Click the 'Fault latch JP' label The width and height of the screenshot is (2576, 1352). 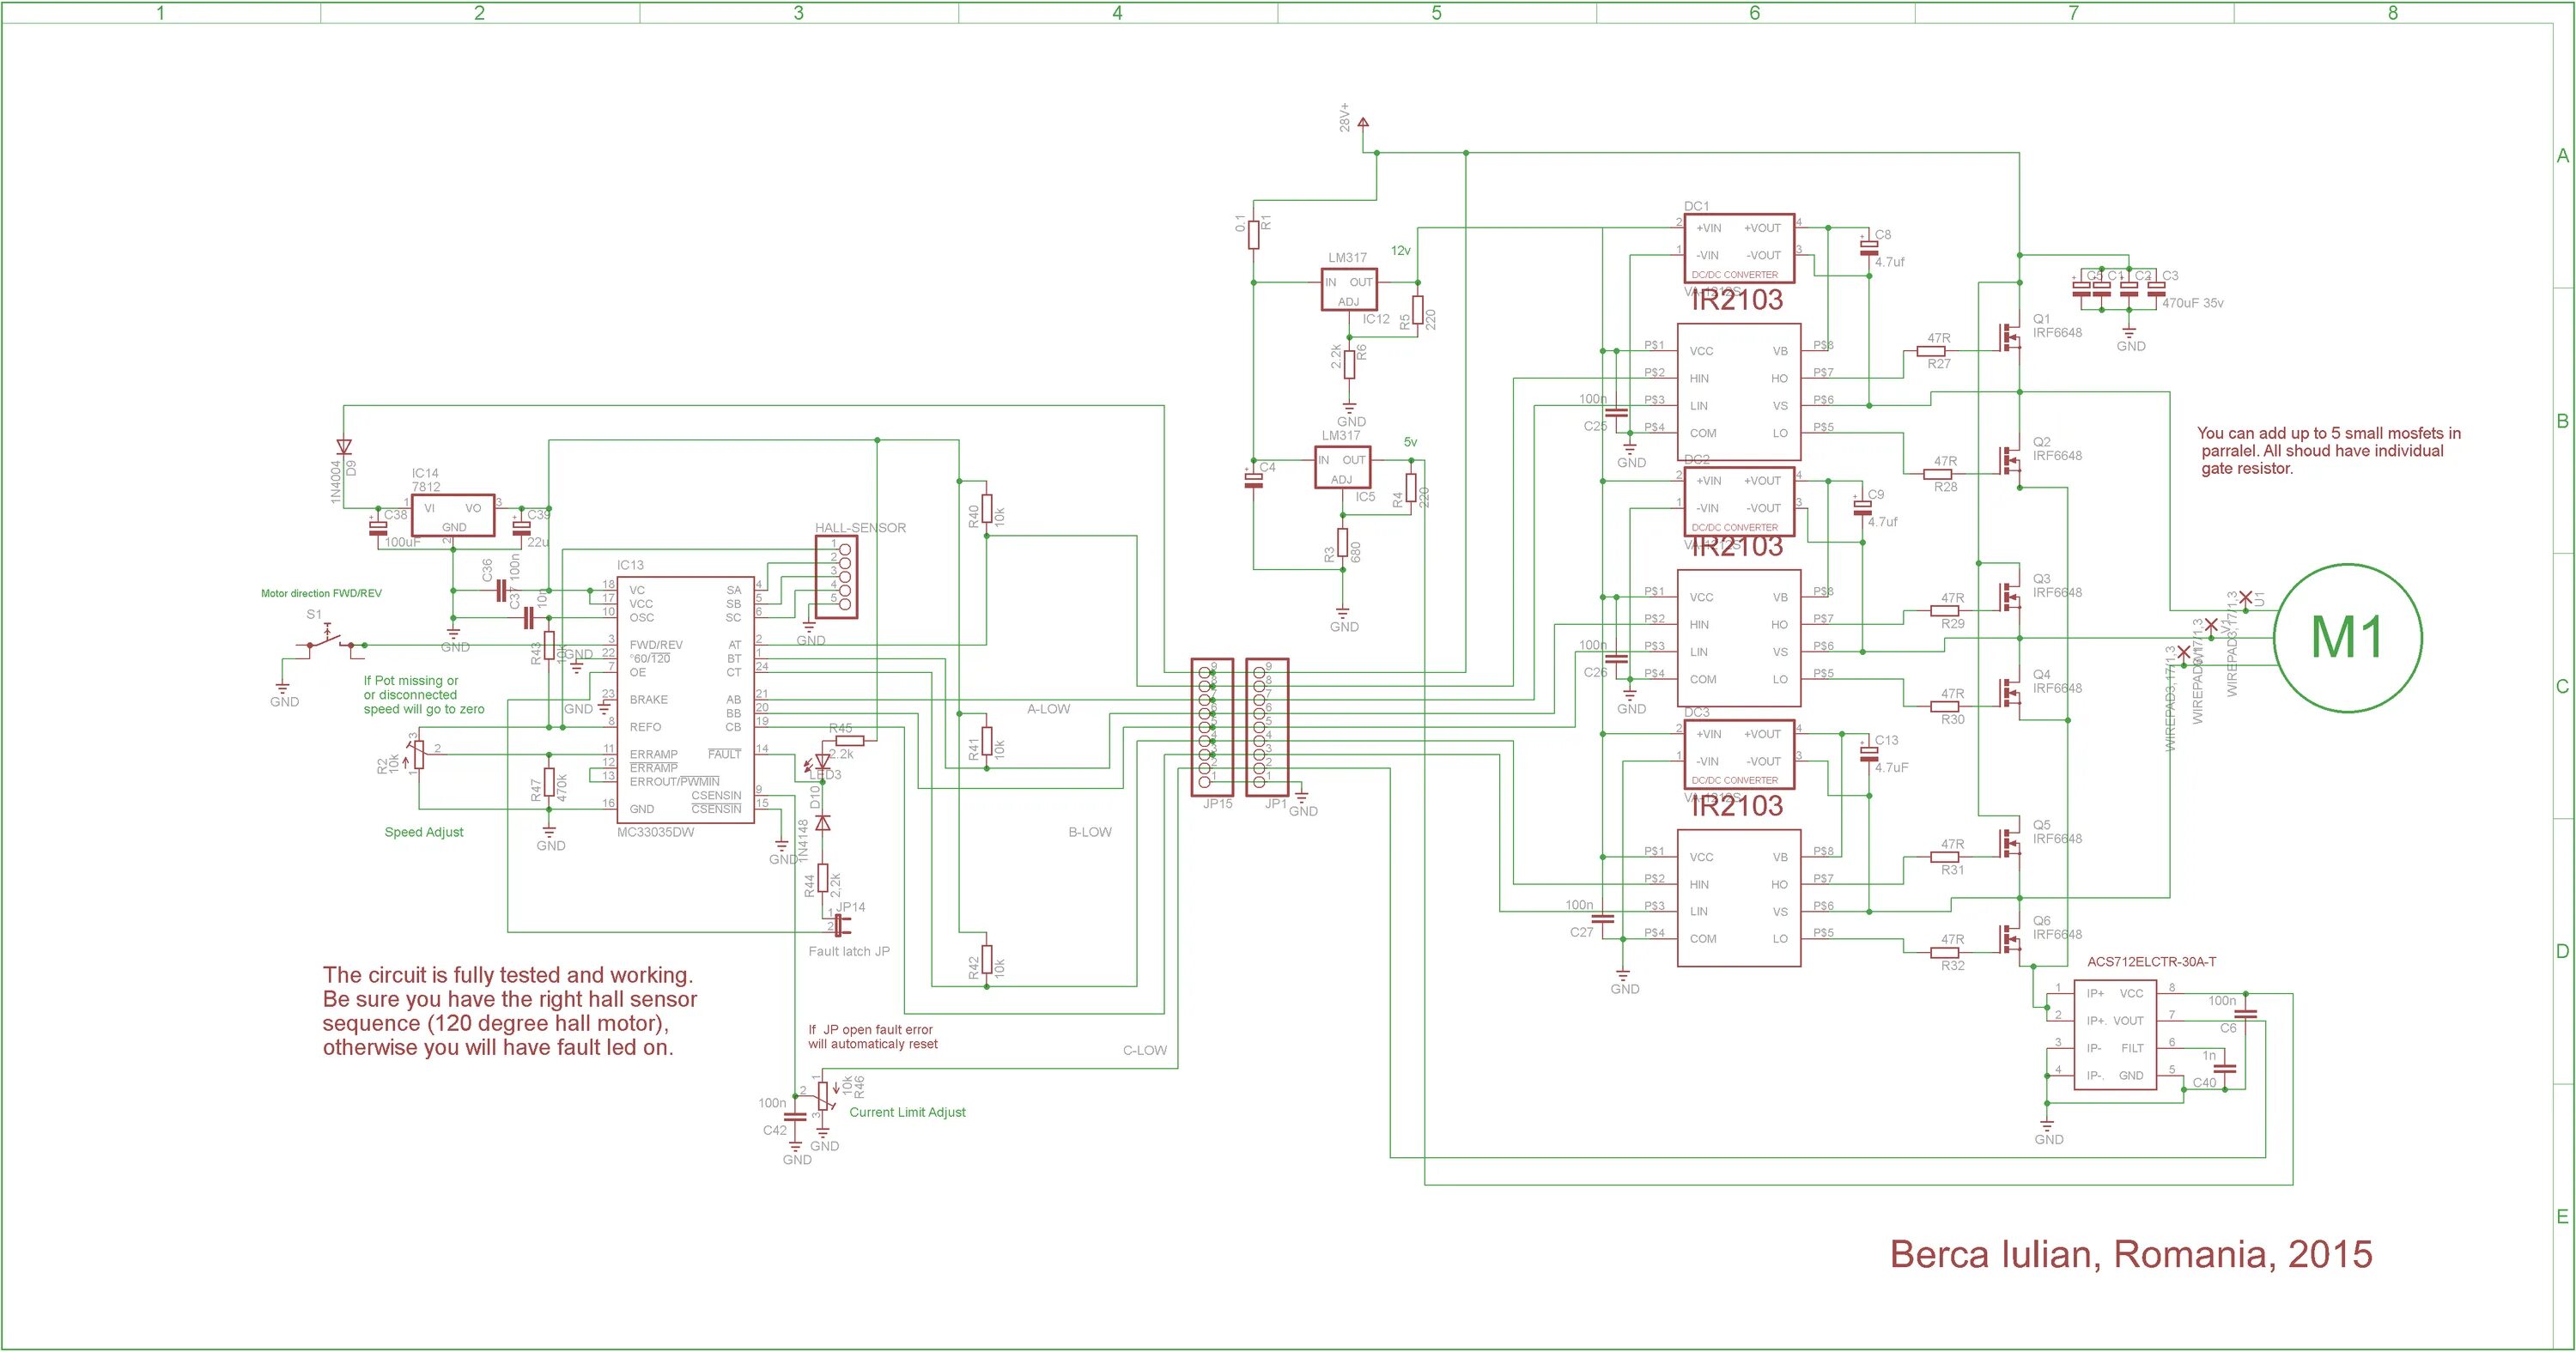[849, 951]
